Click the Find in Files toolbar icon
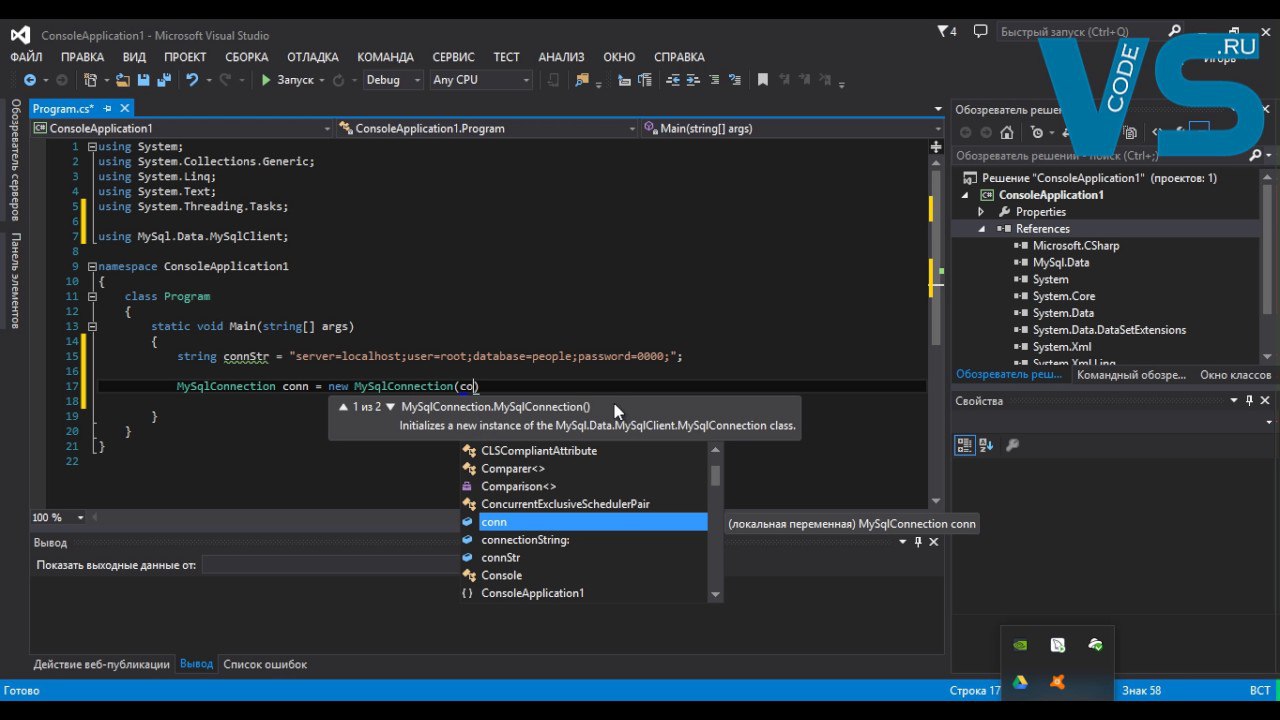Image resolution: width=1280 pixels, height=720 pixels. coord(582,80)
